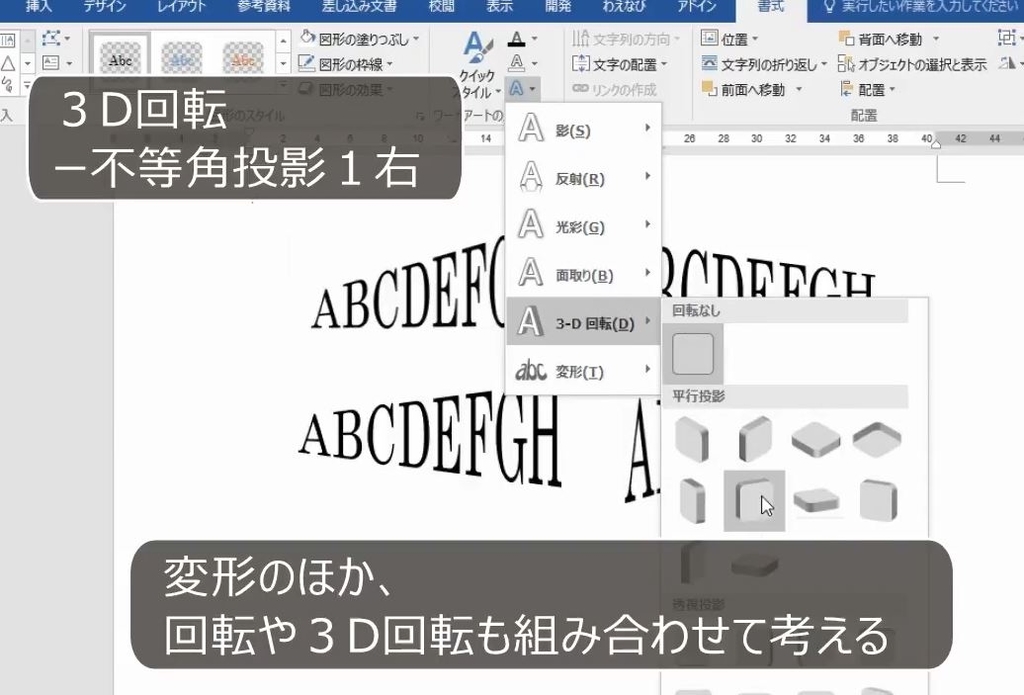Image resolution: width=1024 pixels, height=695 pixels.
Task: Open the 光彩(G) glow submenu
Action: coord(583,226)
